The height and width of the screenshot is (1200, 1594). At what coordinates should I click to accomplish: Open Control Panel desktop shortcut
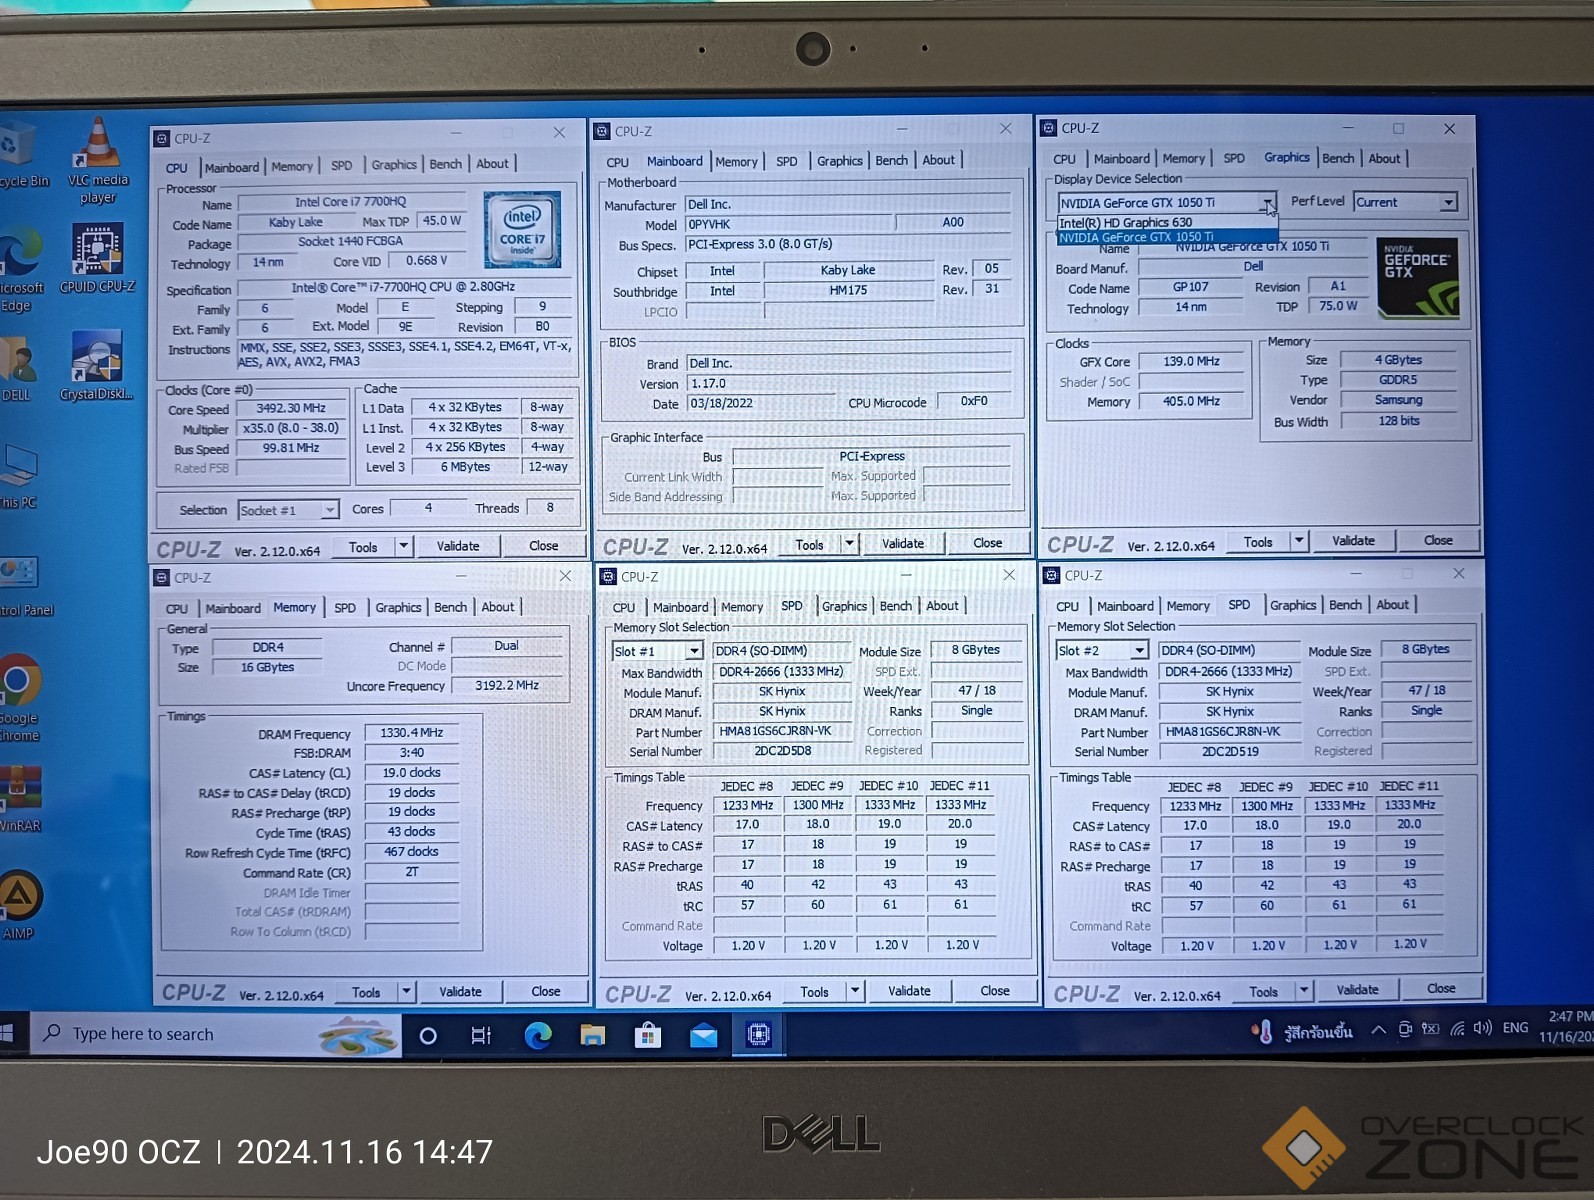(x=25, y=586)
